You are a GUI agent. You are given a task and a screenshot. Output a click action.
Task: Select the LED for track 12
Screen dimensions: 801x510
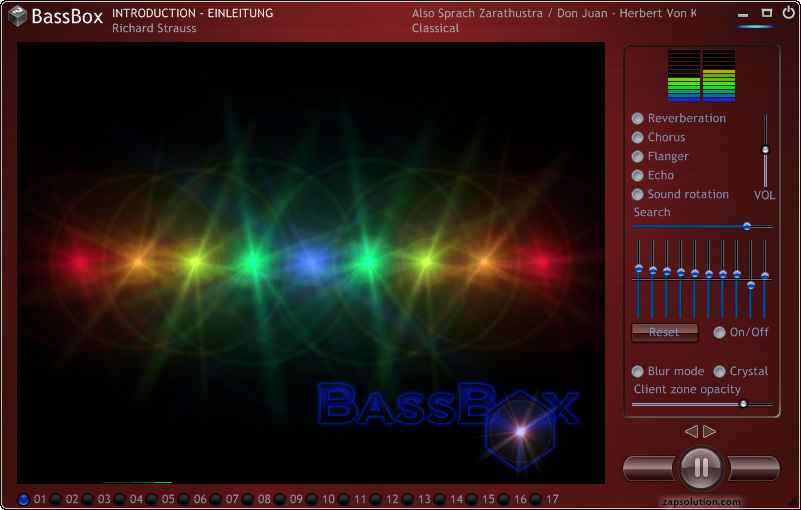376,499
